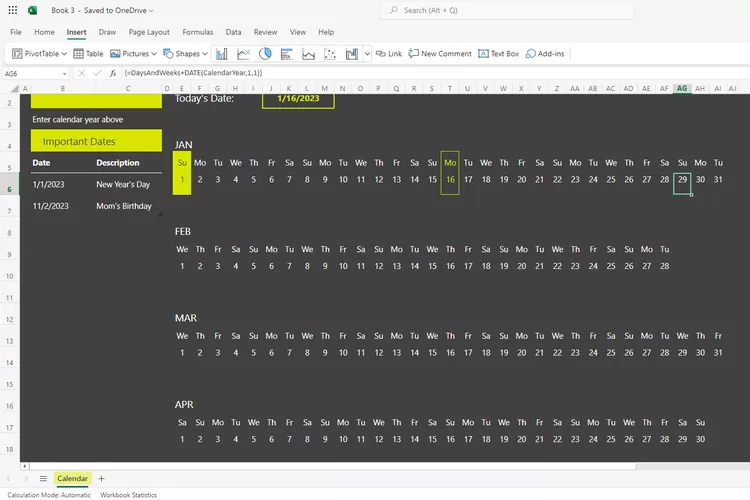750x500 pixels.
Task: Select column AG header
Action: [x=682, y=89]
